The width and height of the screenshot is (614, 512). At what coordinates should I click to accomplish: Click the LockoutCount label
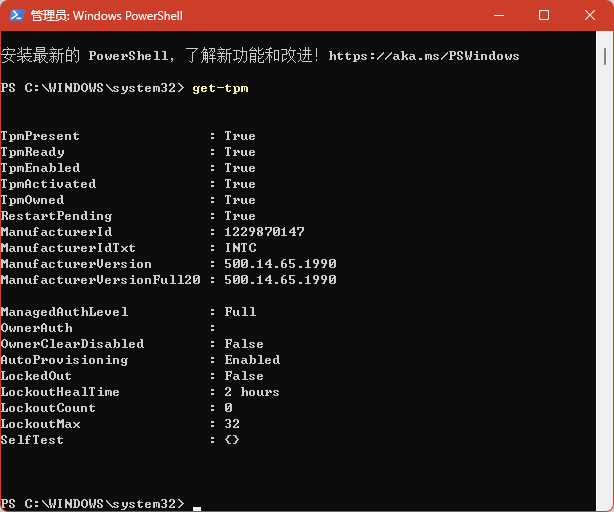click(x=48, y=408)
